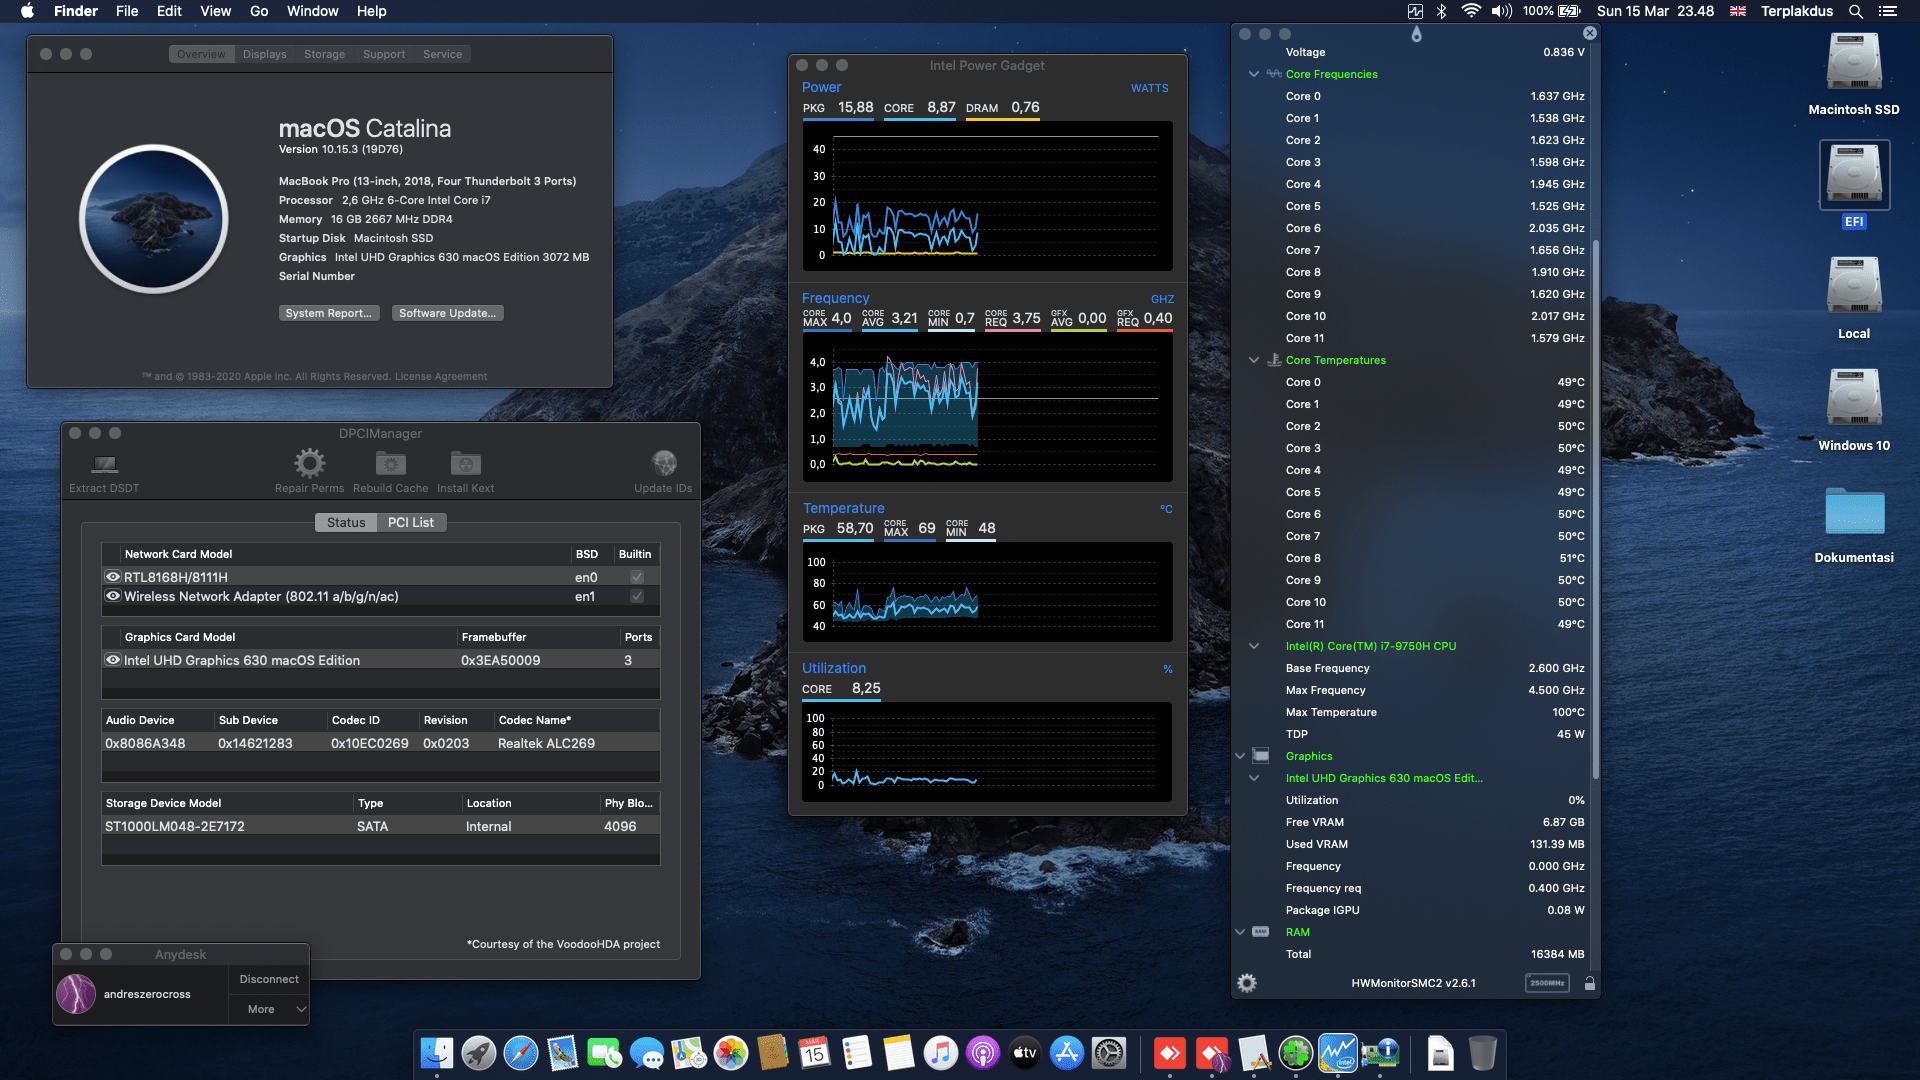
Task: Open the Service tab
Action: (442, 54)
